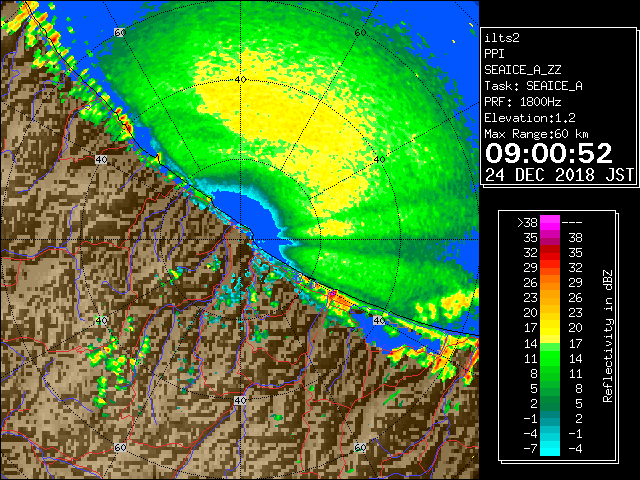Select the 'PPI' scan type text
The width and height of the screenshot is (640, 480).
494,54
